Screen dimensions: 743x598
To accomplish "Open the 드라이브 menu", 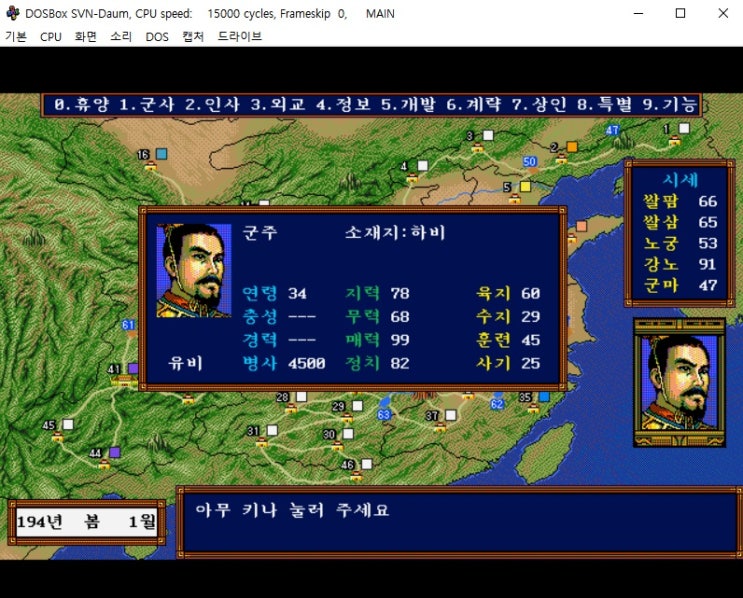I will (x=240, y=36).
